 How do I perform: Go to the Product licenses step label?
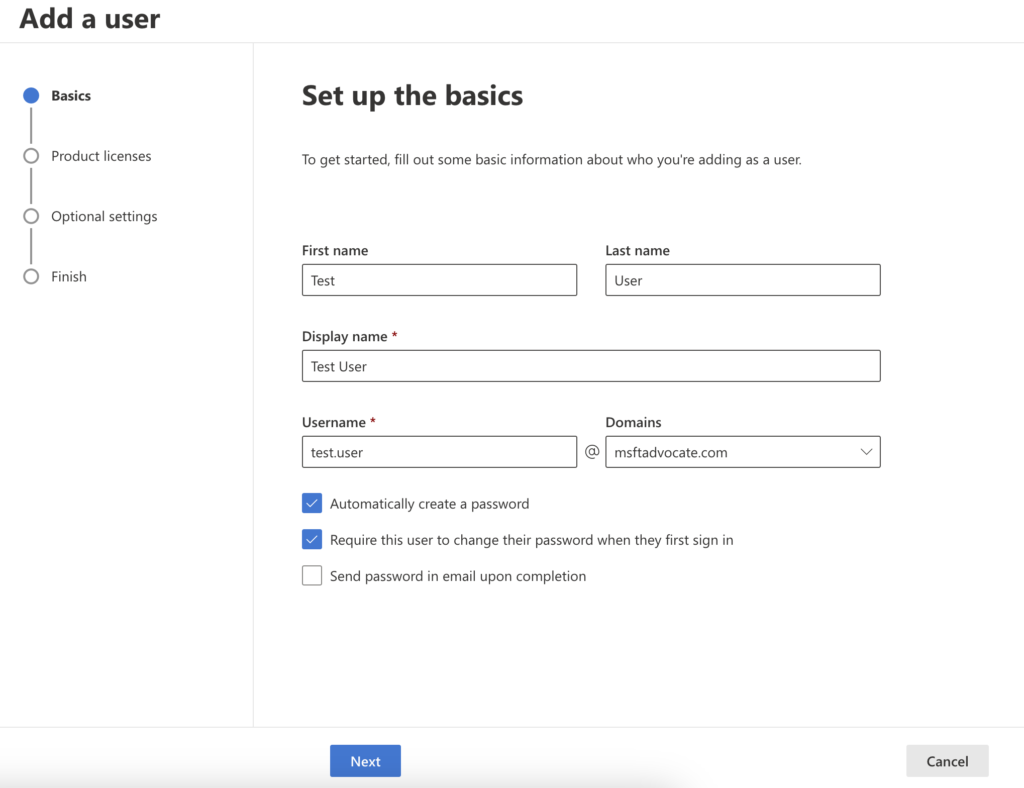pos(101,156)
